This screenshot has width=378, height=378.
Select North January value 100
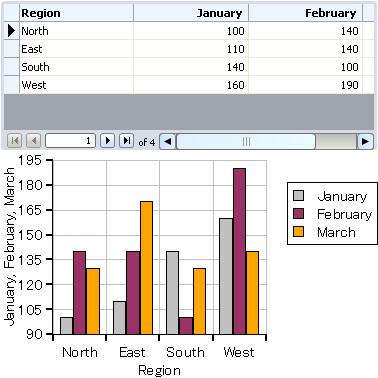click(191, 31)
